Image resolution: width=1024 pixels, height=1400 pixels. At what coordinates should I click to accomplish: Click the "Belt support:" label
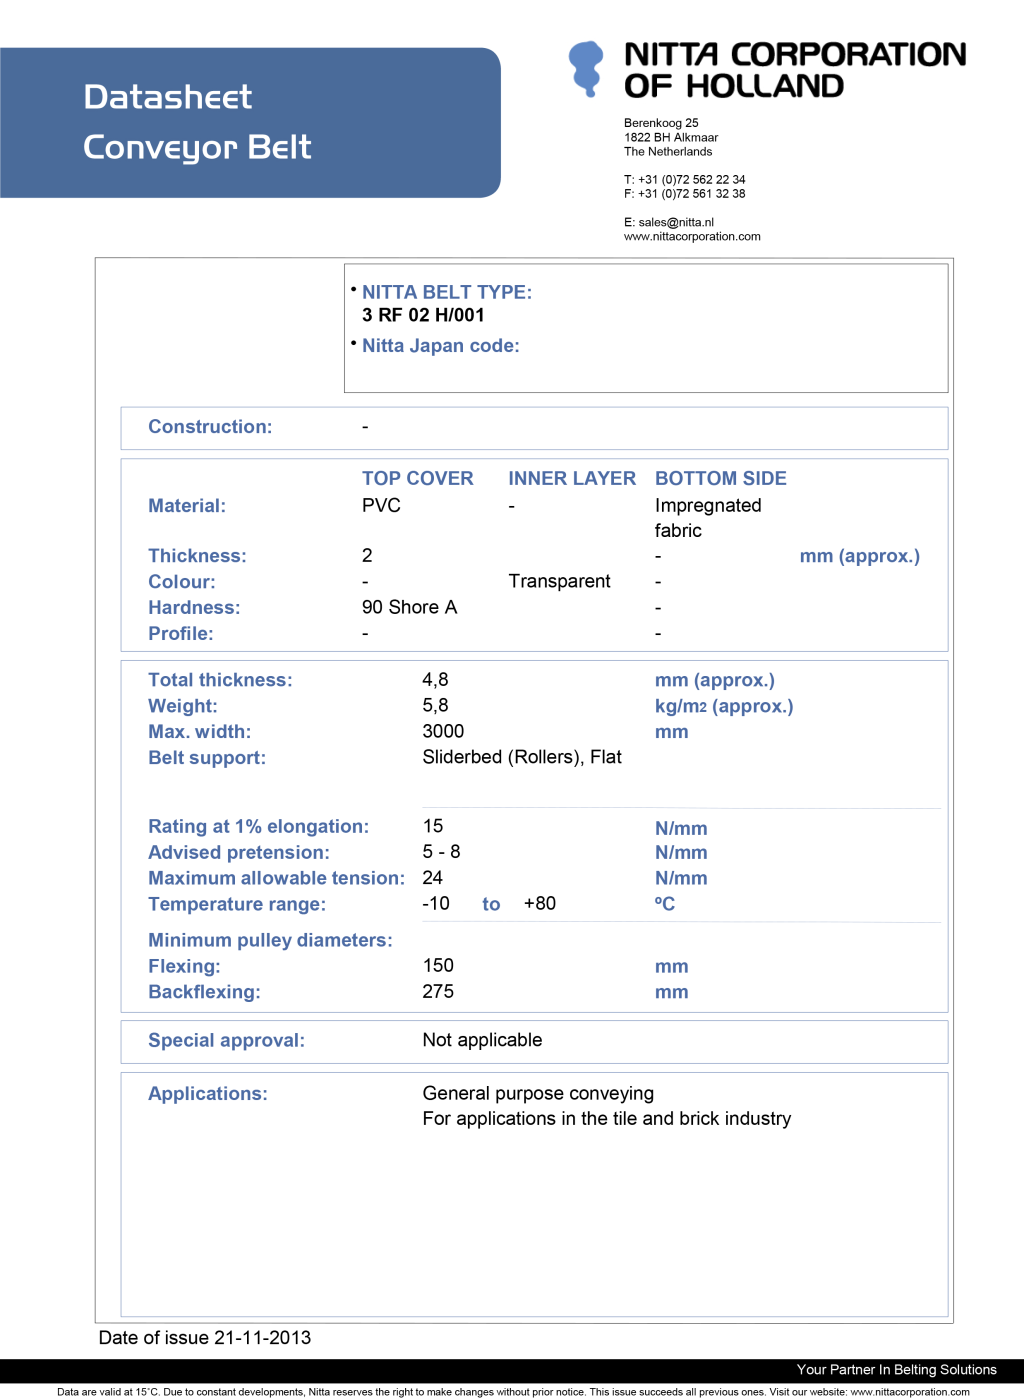click(x=207, y=758)
